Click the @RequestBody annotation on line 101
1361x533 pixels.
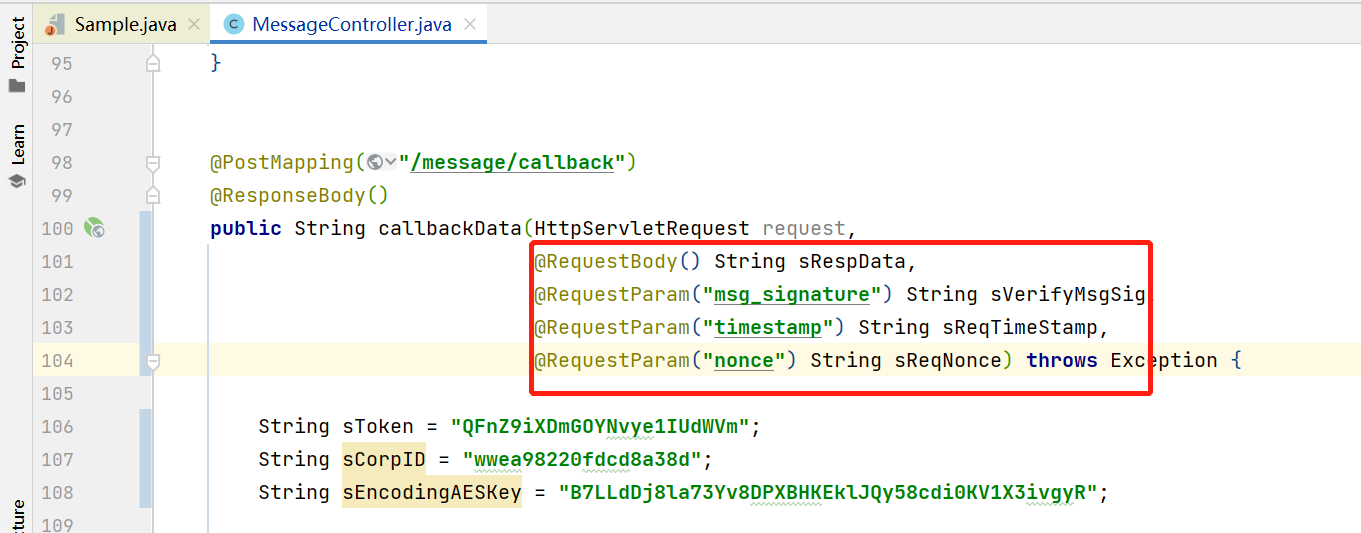pos(606,261)
